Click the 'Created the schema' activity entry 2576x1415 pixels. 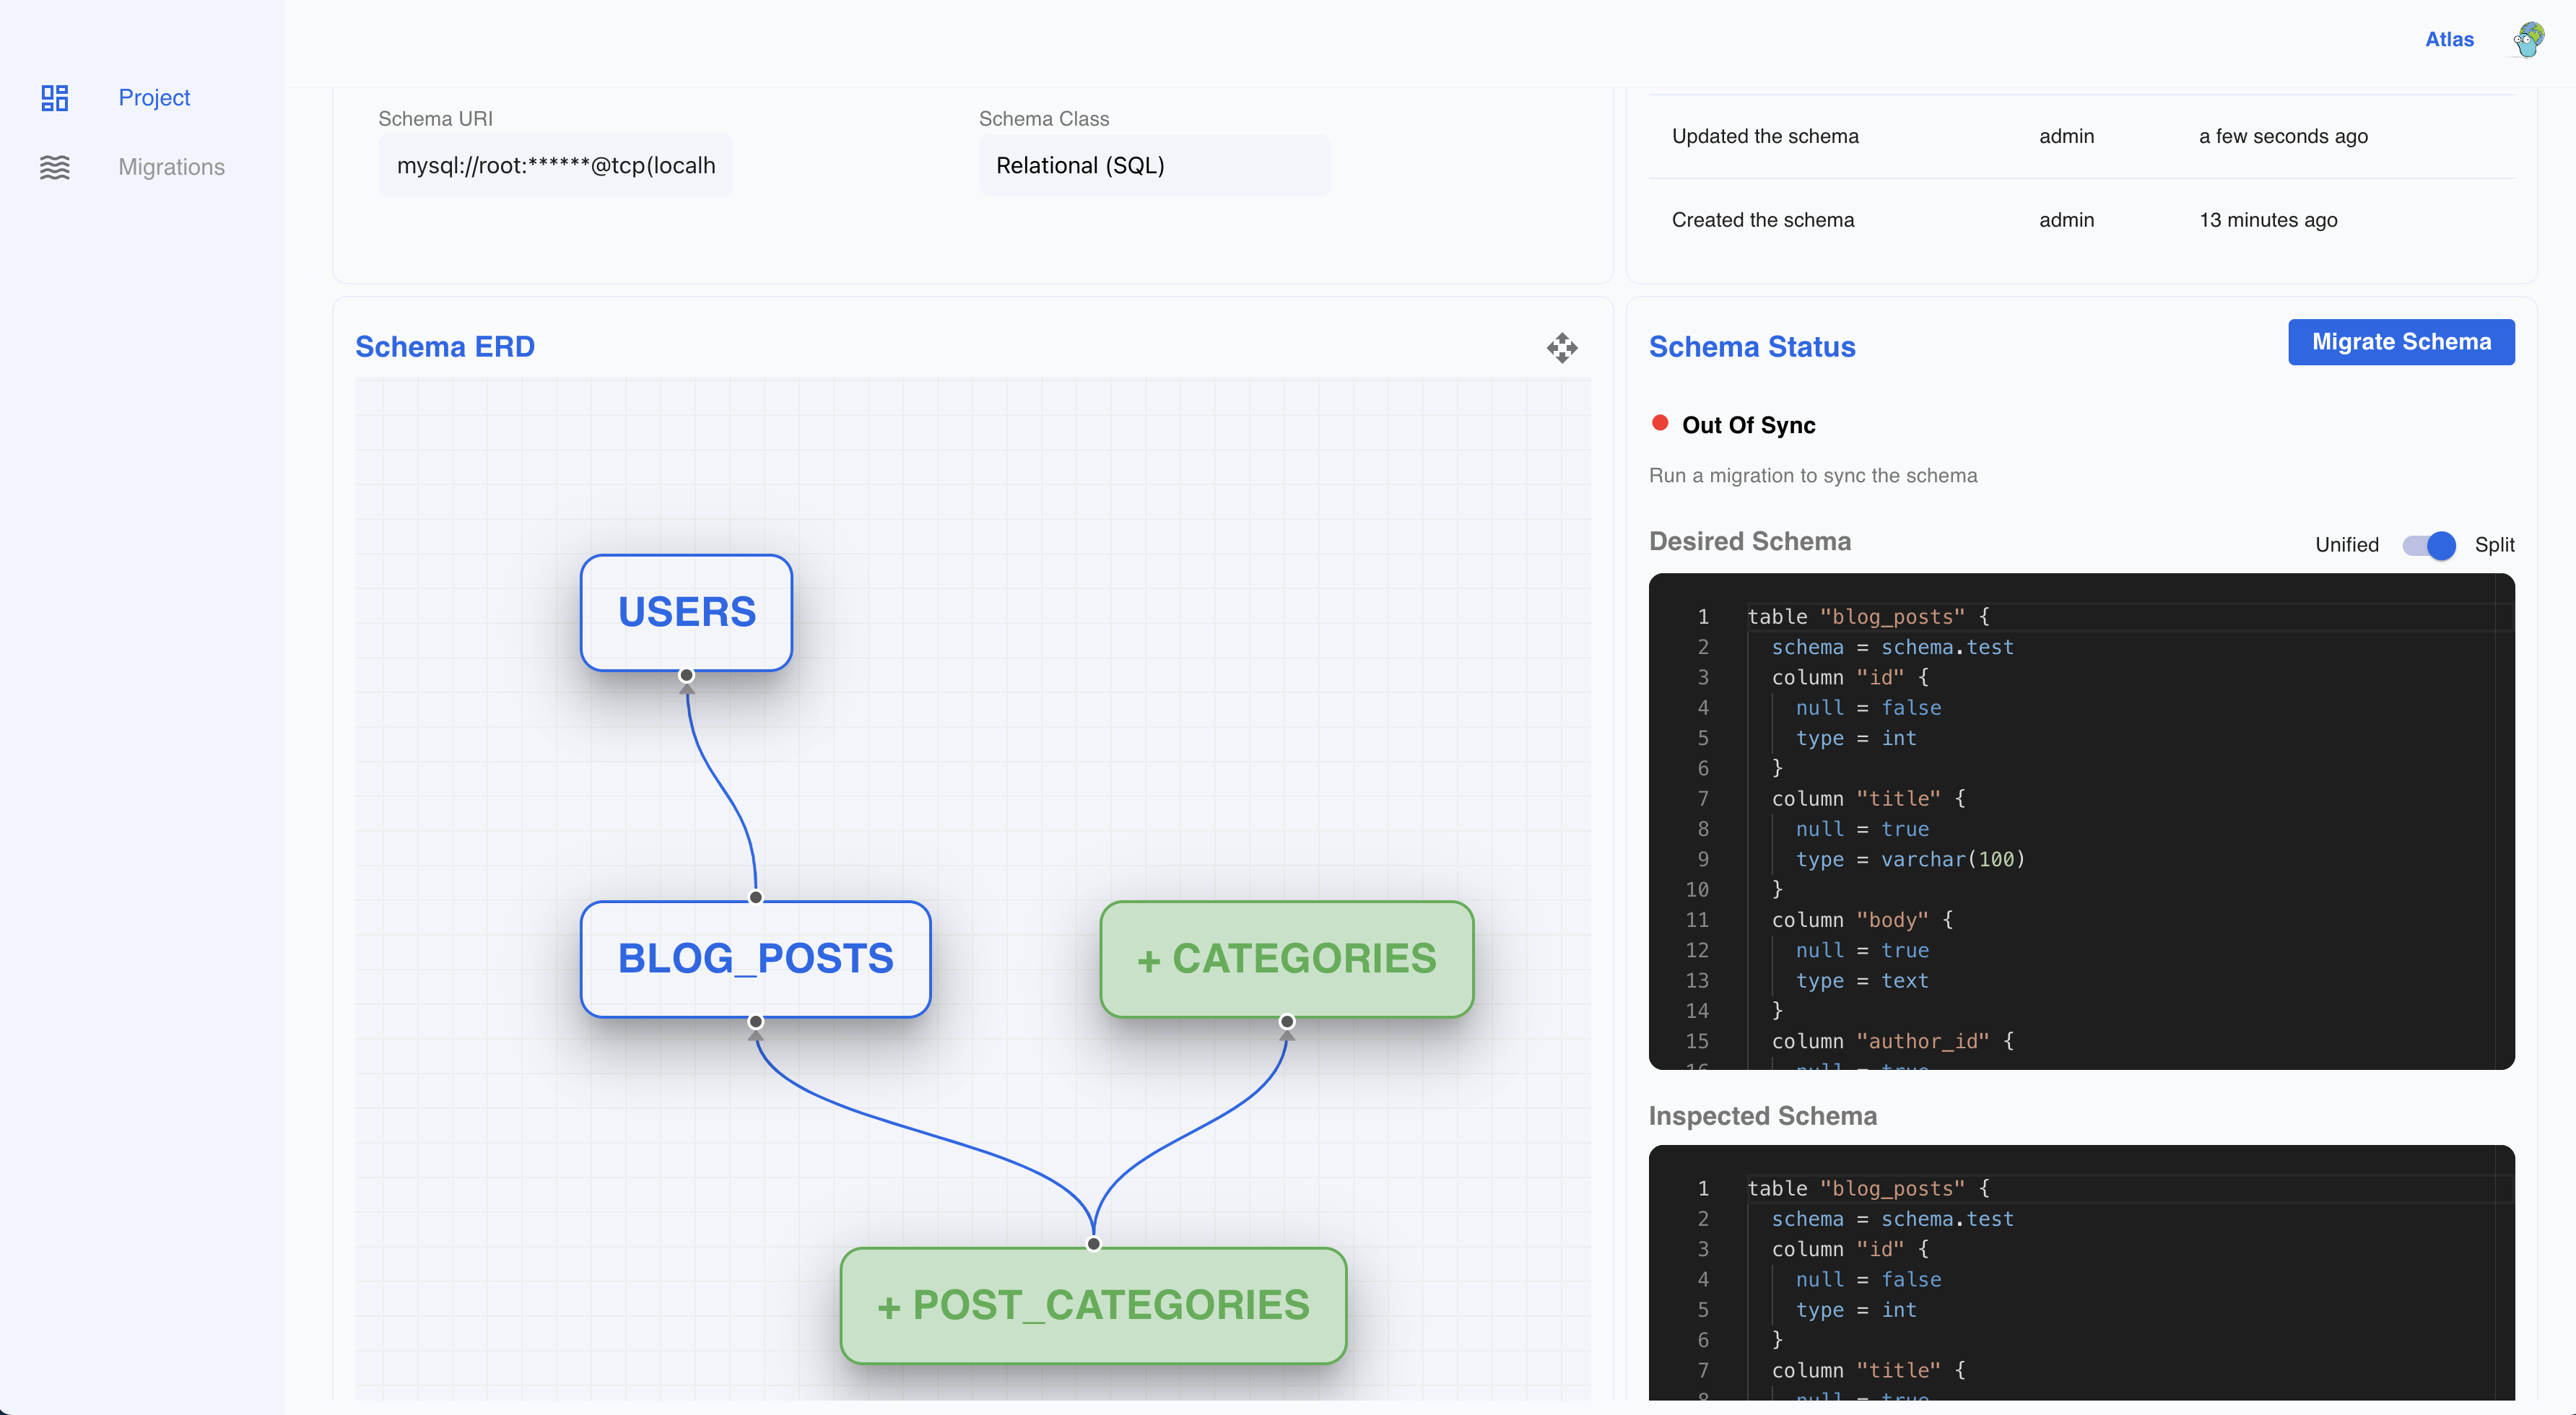1763,220
